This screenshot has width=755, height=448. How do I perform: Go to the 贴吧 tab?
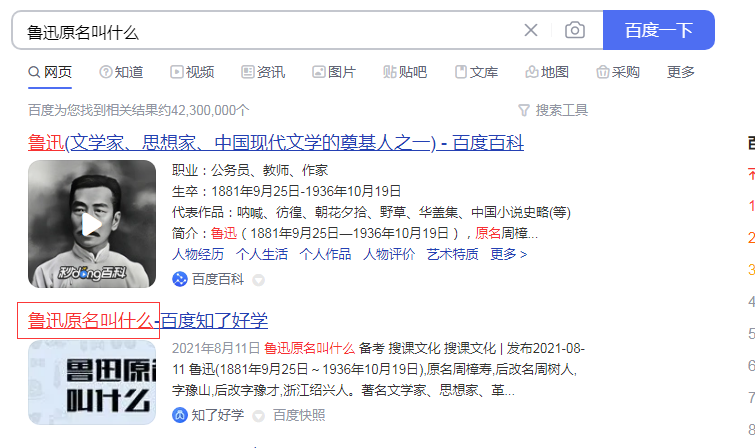(405, 72)
